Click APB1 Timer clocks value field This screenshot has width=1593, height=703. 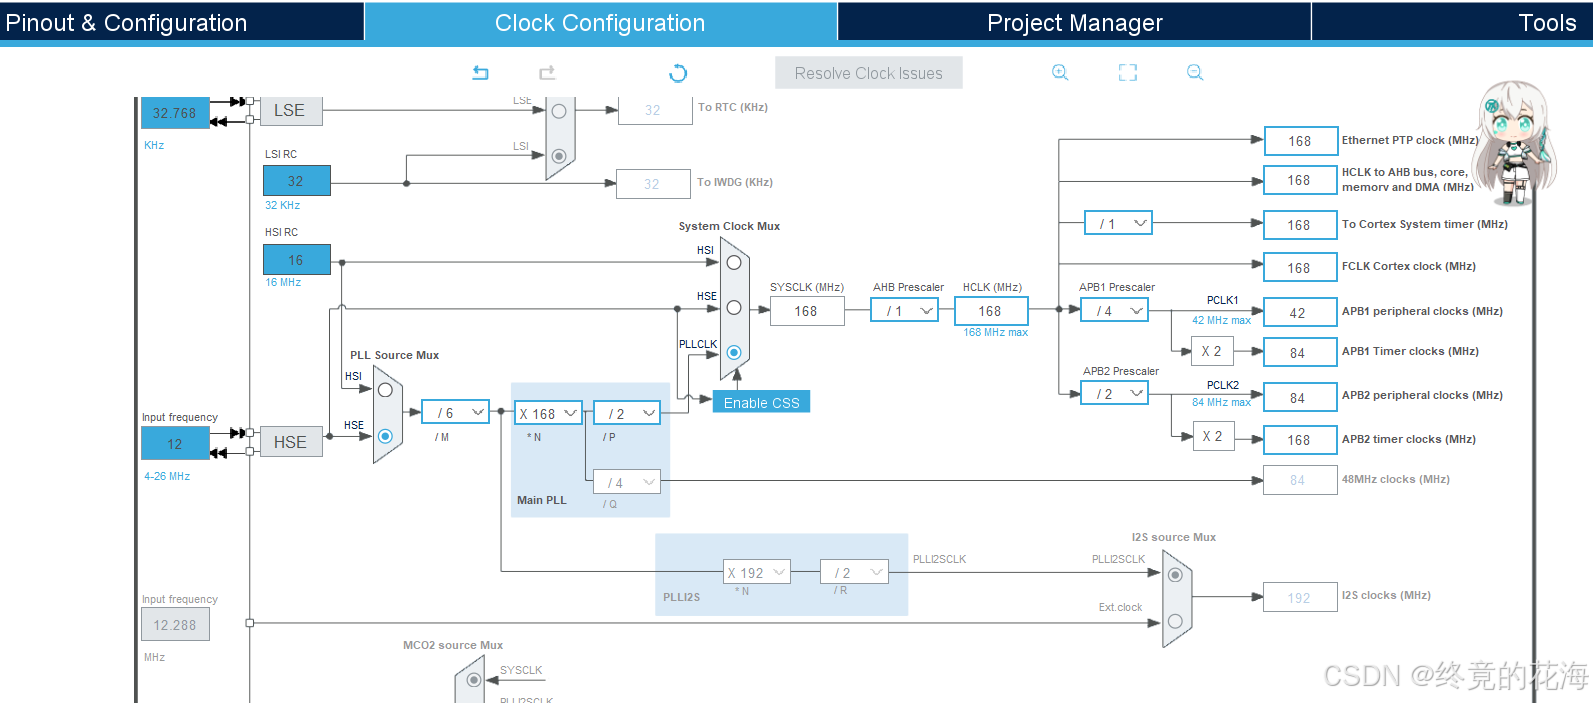tap(1300, 352)
